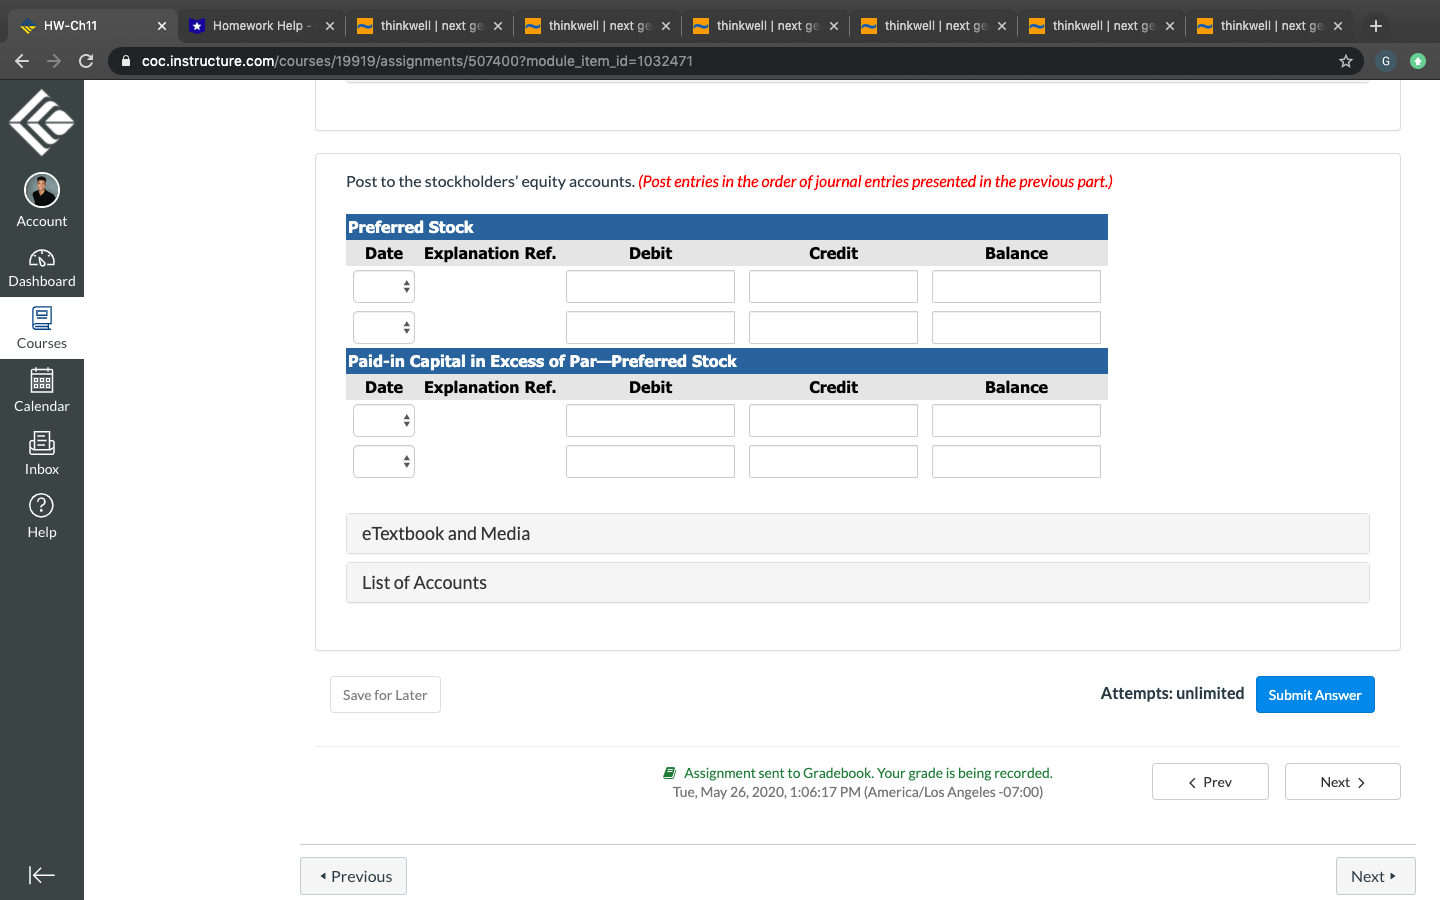Screen dimensions: 1440x900
Task: Open the Account profile in the sidebar
Action: (x=41, y=201)
